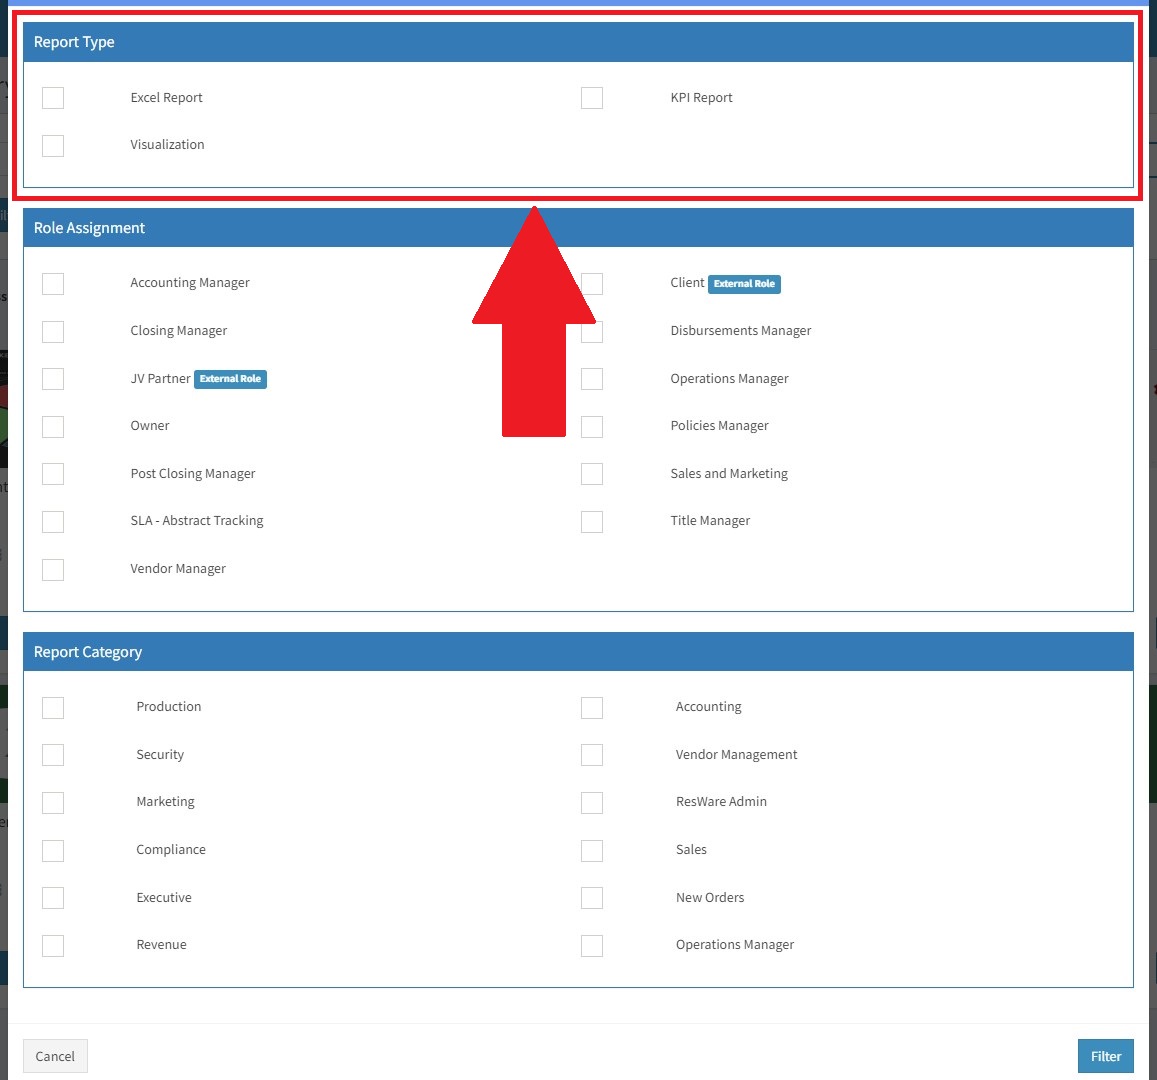Image resolution: width=1157 pixels, height=1080 pixels.
Task: Select the New Orders category
Action: [592, 897]
